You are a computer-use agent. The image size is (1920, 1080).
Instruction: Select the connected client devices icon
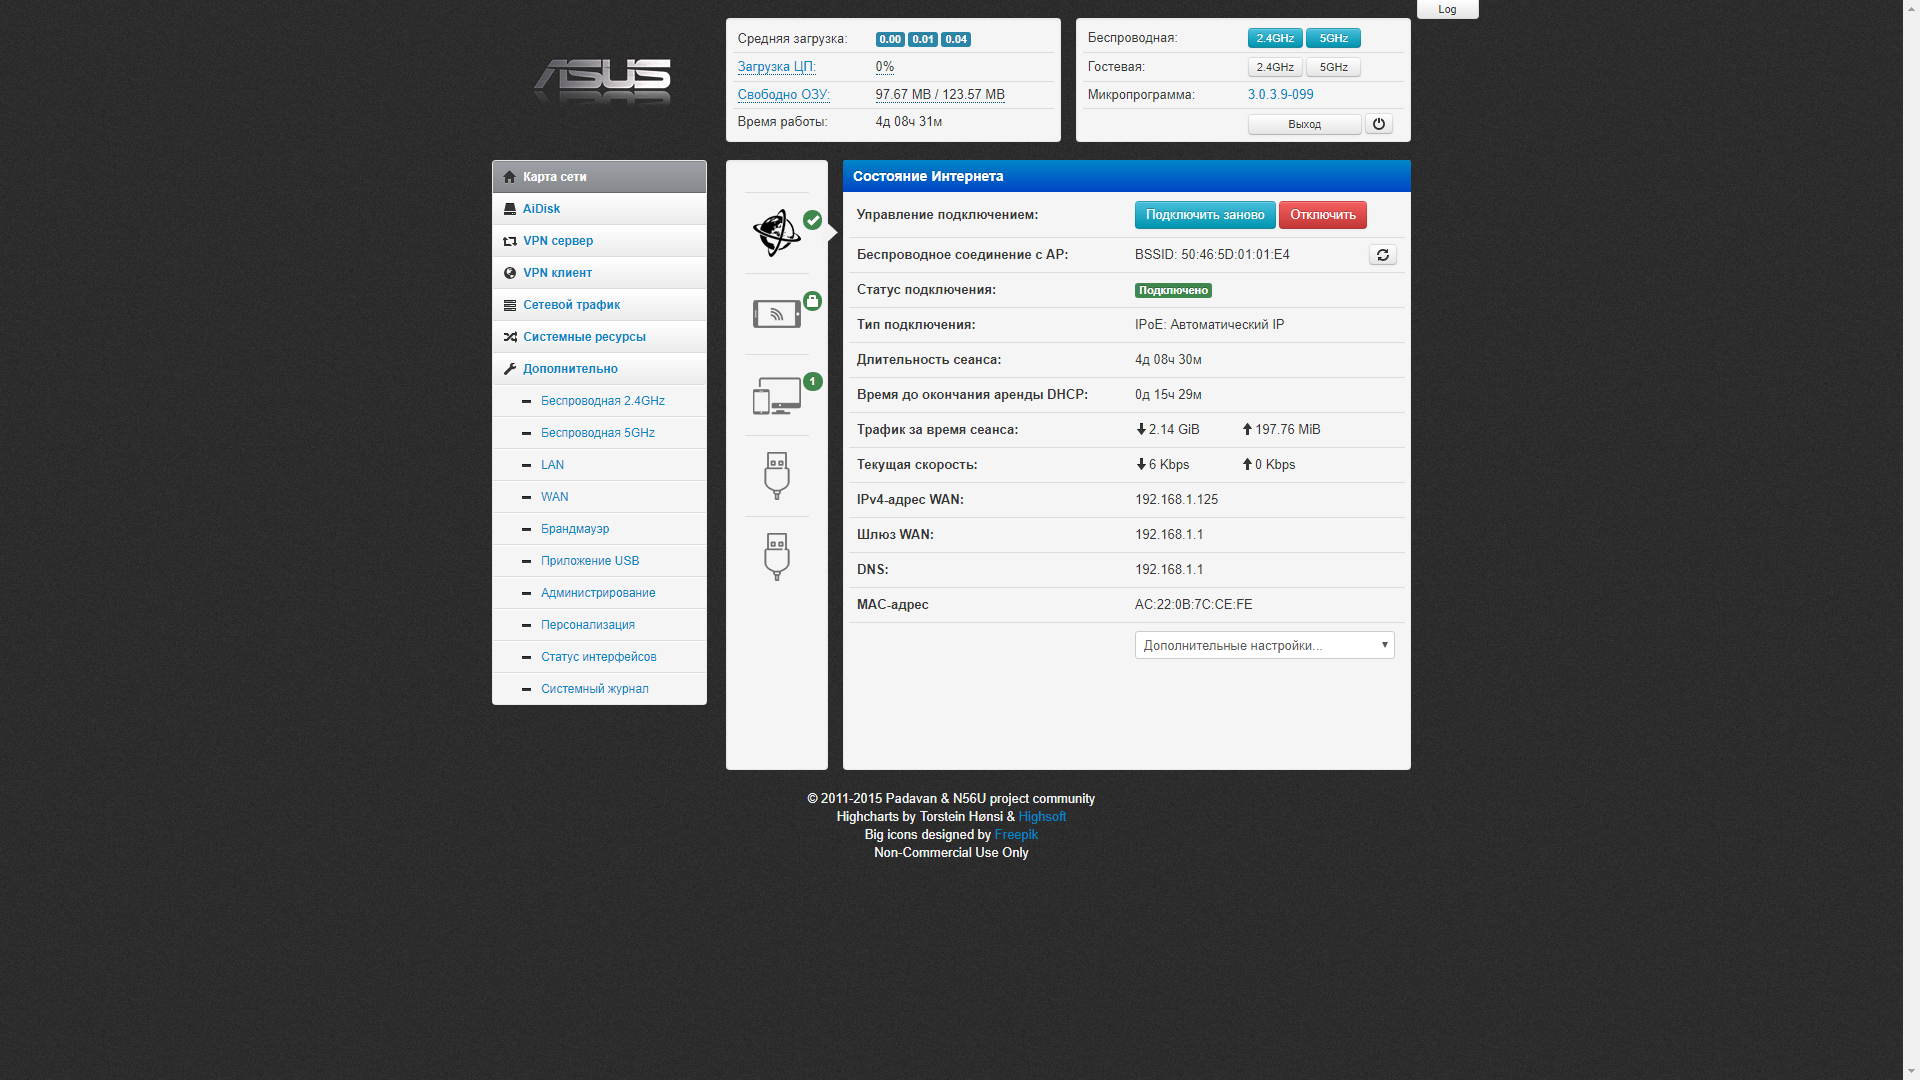pyautogui.click(x=777, y=395)
